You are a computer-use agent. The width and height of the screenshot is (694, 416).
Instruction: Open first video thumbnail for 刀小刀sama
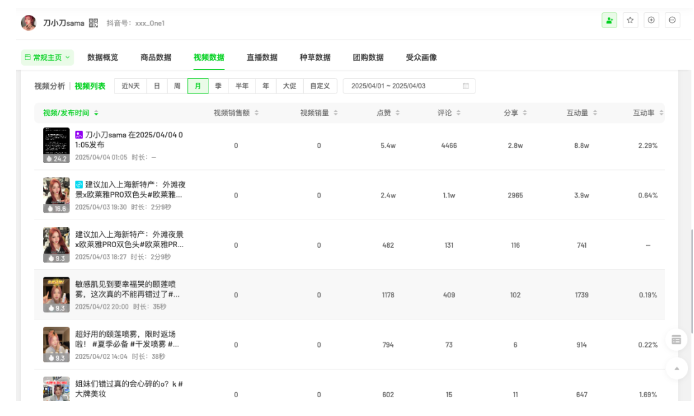pos(56,145)
